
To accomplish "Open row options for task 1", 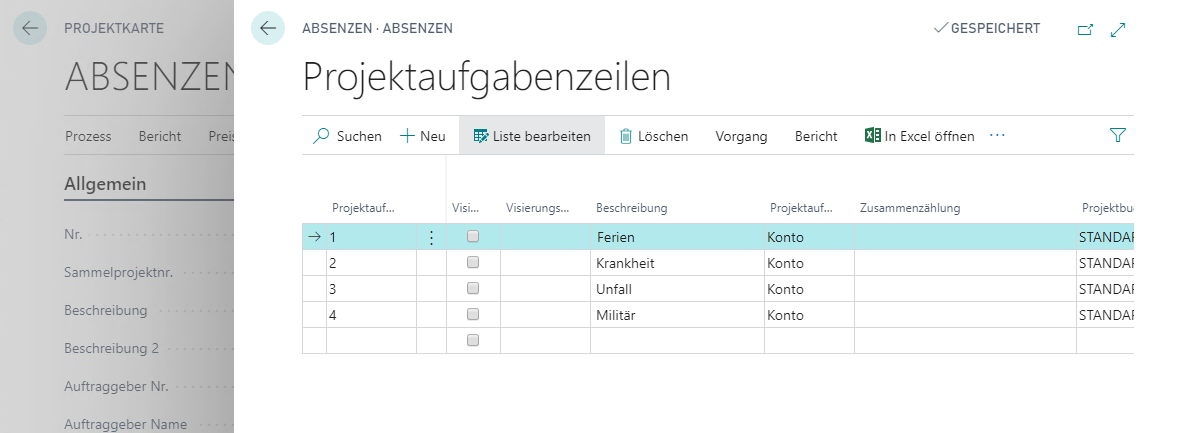I will (x=431, y=238).
